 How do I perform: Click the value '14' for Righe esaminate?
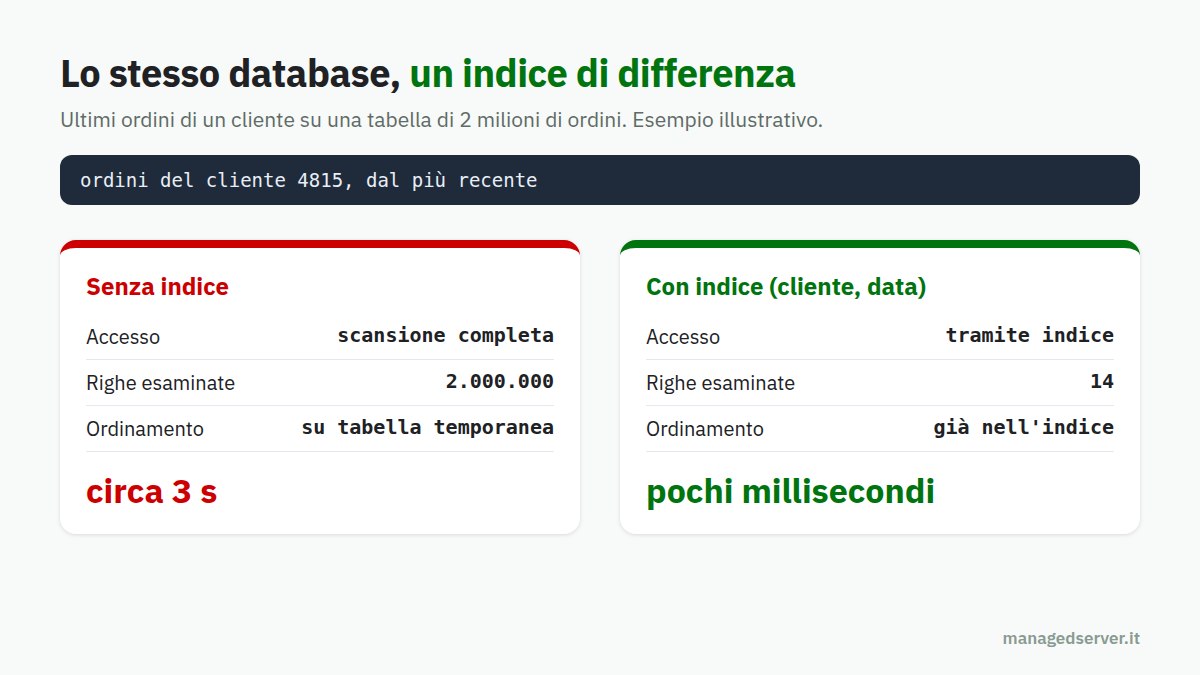pyautogui.click(x=1102, y=381)
